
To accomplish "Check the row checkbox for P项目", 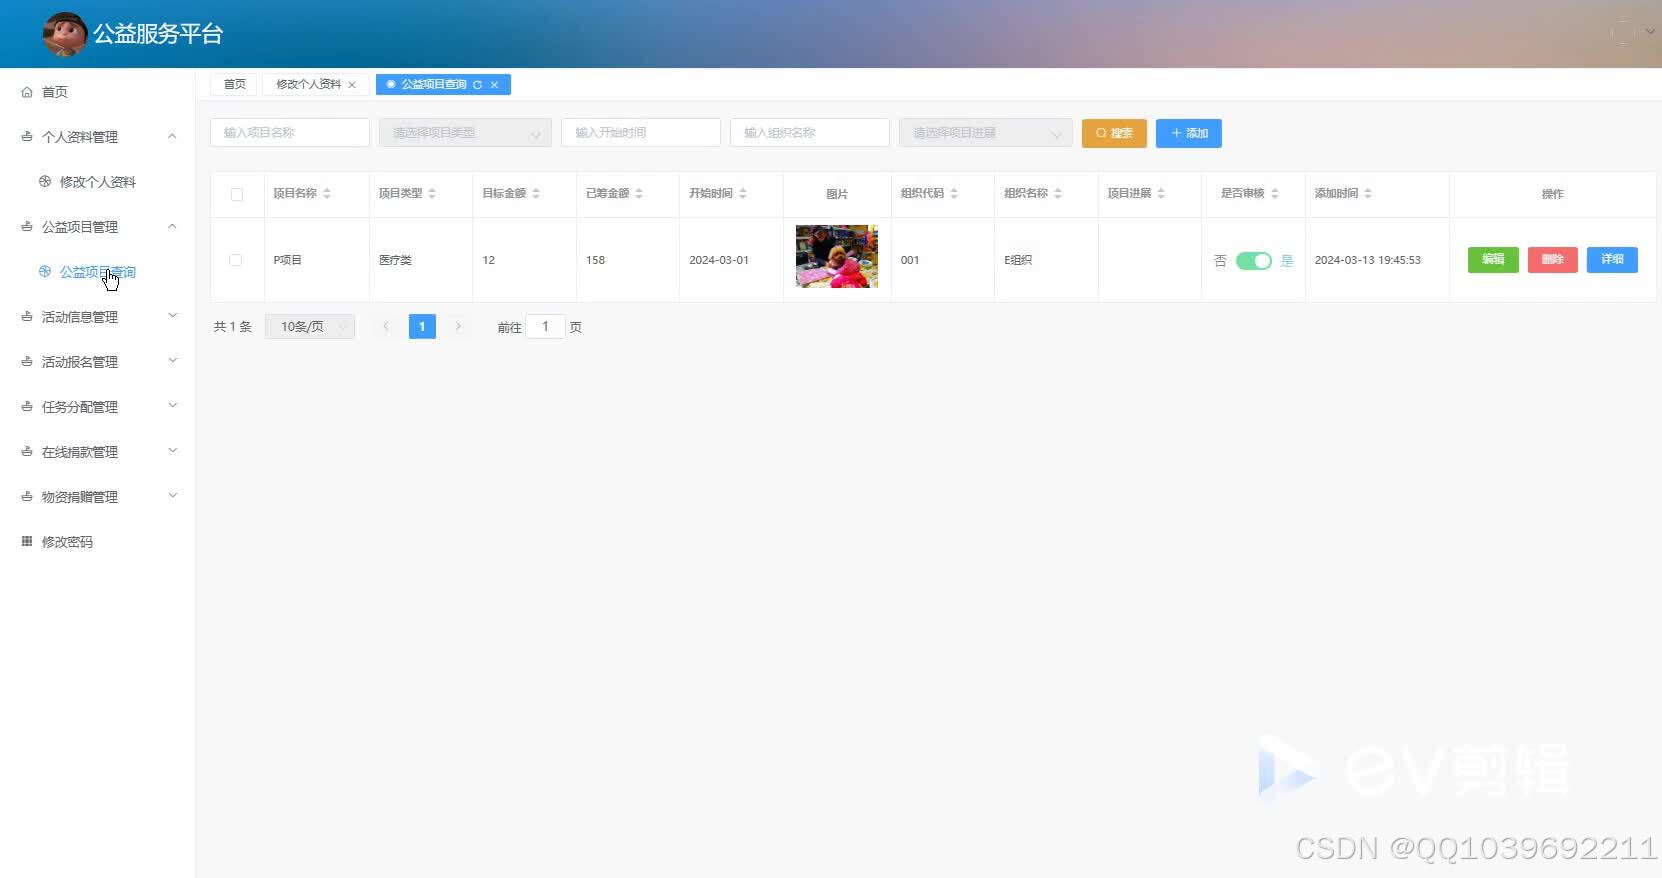I will pyautogui.click(x=236, y=260).
